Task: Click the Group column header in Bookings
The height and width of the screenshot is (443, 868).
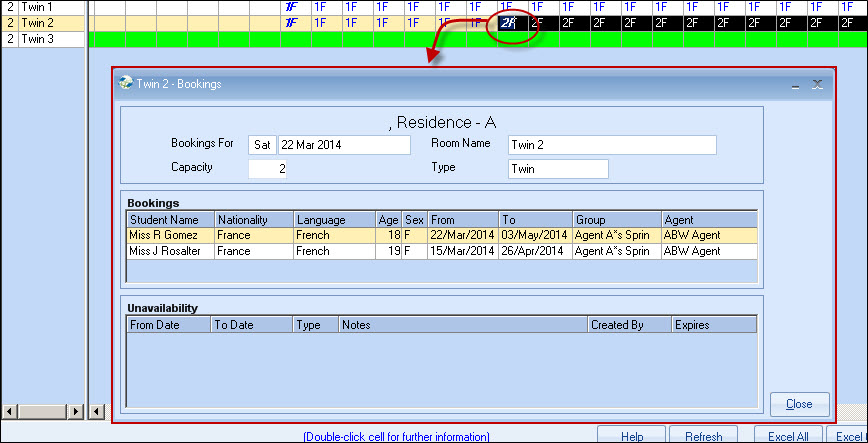Action: pos(616,219)
